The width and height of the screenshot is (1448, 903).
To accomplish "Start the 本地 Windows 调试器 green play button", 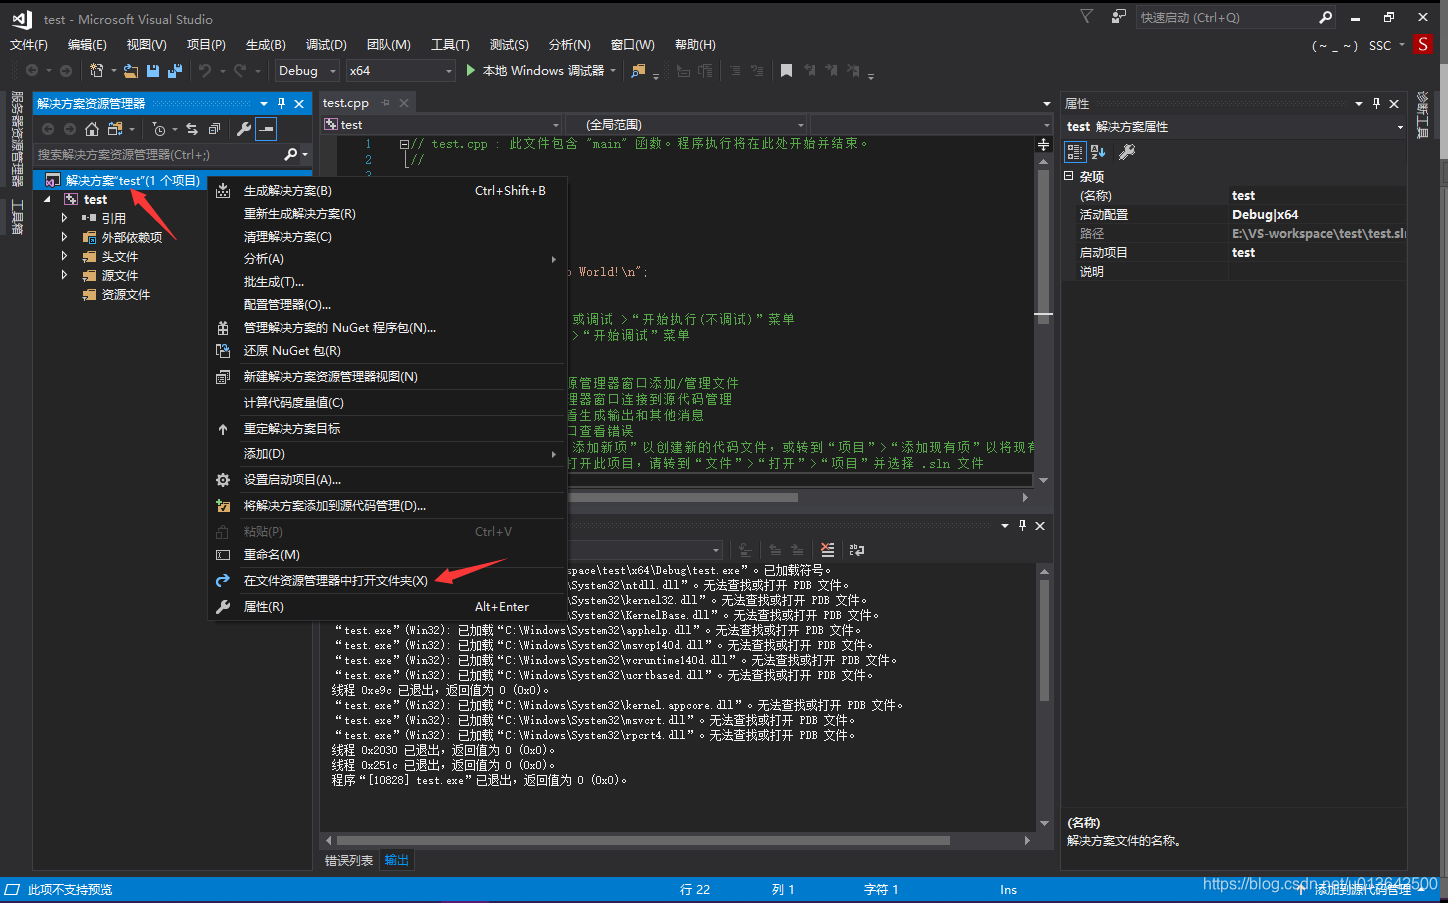I will coord(471,71).
